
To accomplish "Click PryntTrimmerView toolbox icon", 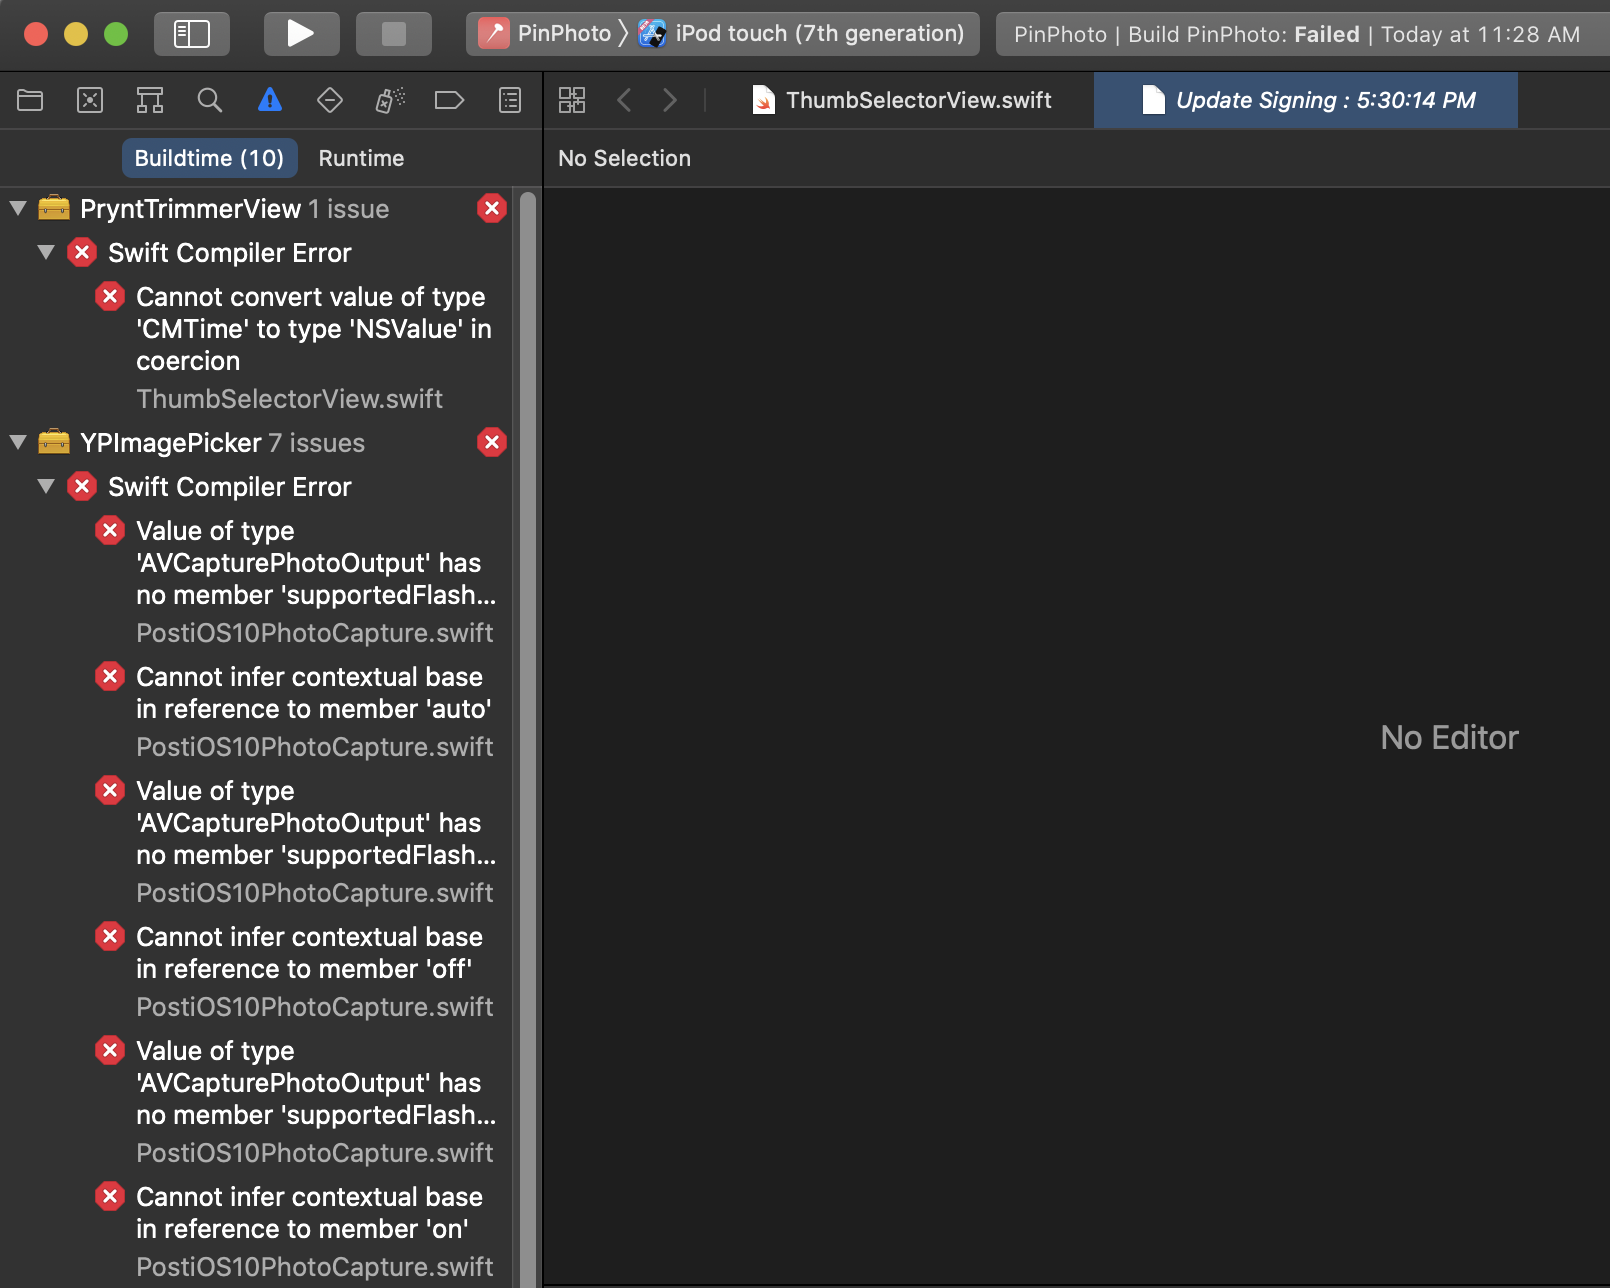I will point(54,209).
